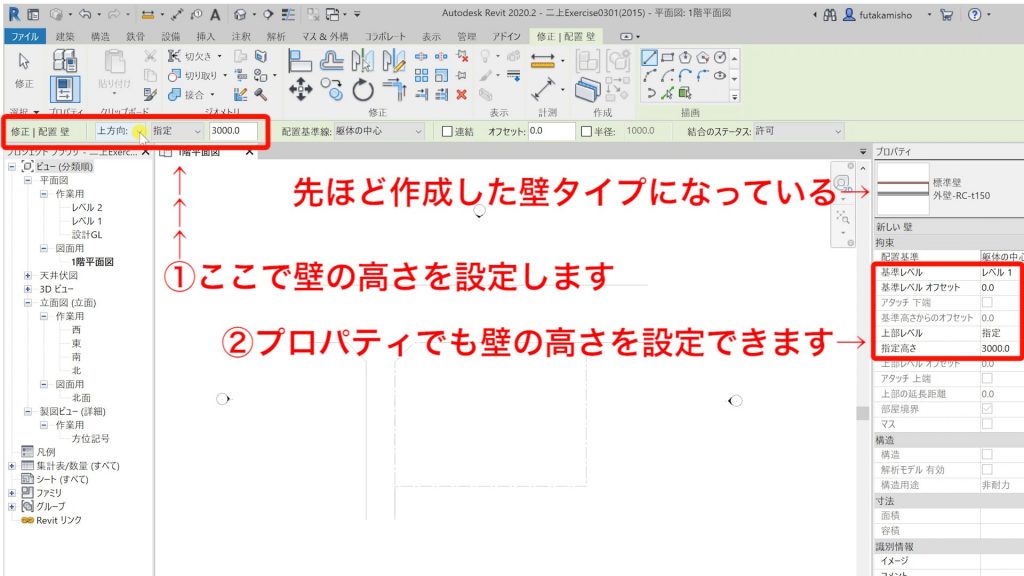Switch to the 建築 ribbon tab
The width and height of the screenshot is (1024, 576).
pyautogui.click(x=66, y=35)
